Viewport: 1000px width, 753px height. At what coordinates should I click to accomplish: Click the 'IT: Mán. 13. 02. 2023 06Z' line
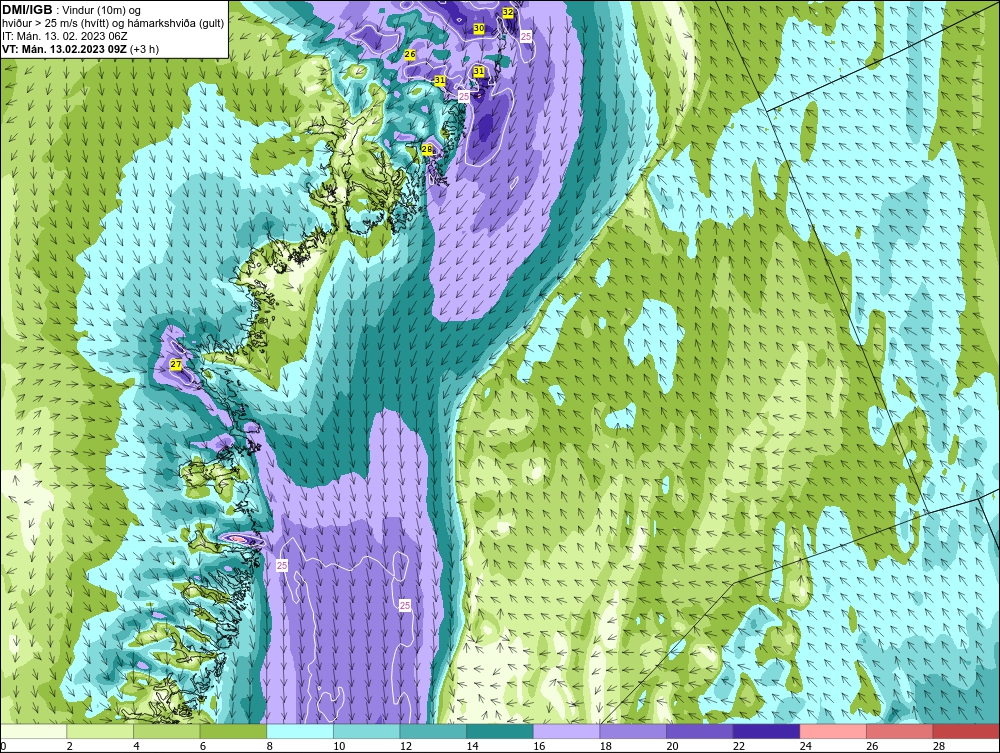pos(64,36)
